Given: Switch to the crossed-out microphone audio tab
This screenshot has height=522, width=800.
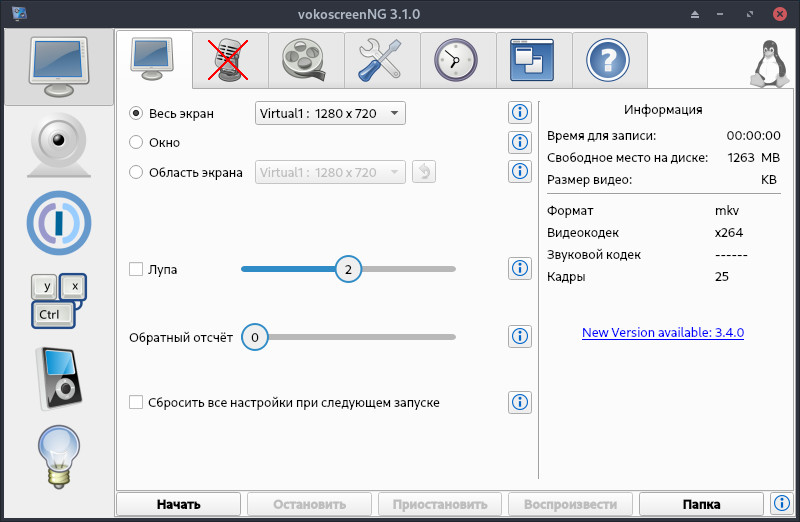Looking at the screenshot, I should click(230, 61).
